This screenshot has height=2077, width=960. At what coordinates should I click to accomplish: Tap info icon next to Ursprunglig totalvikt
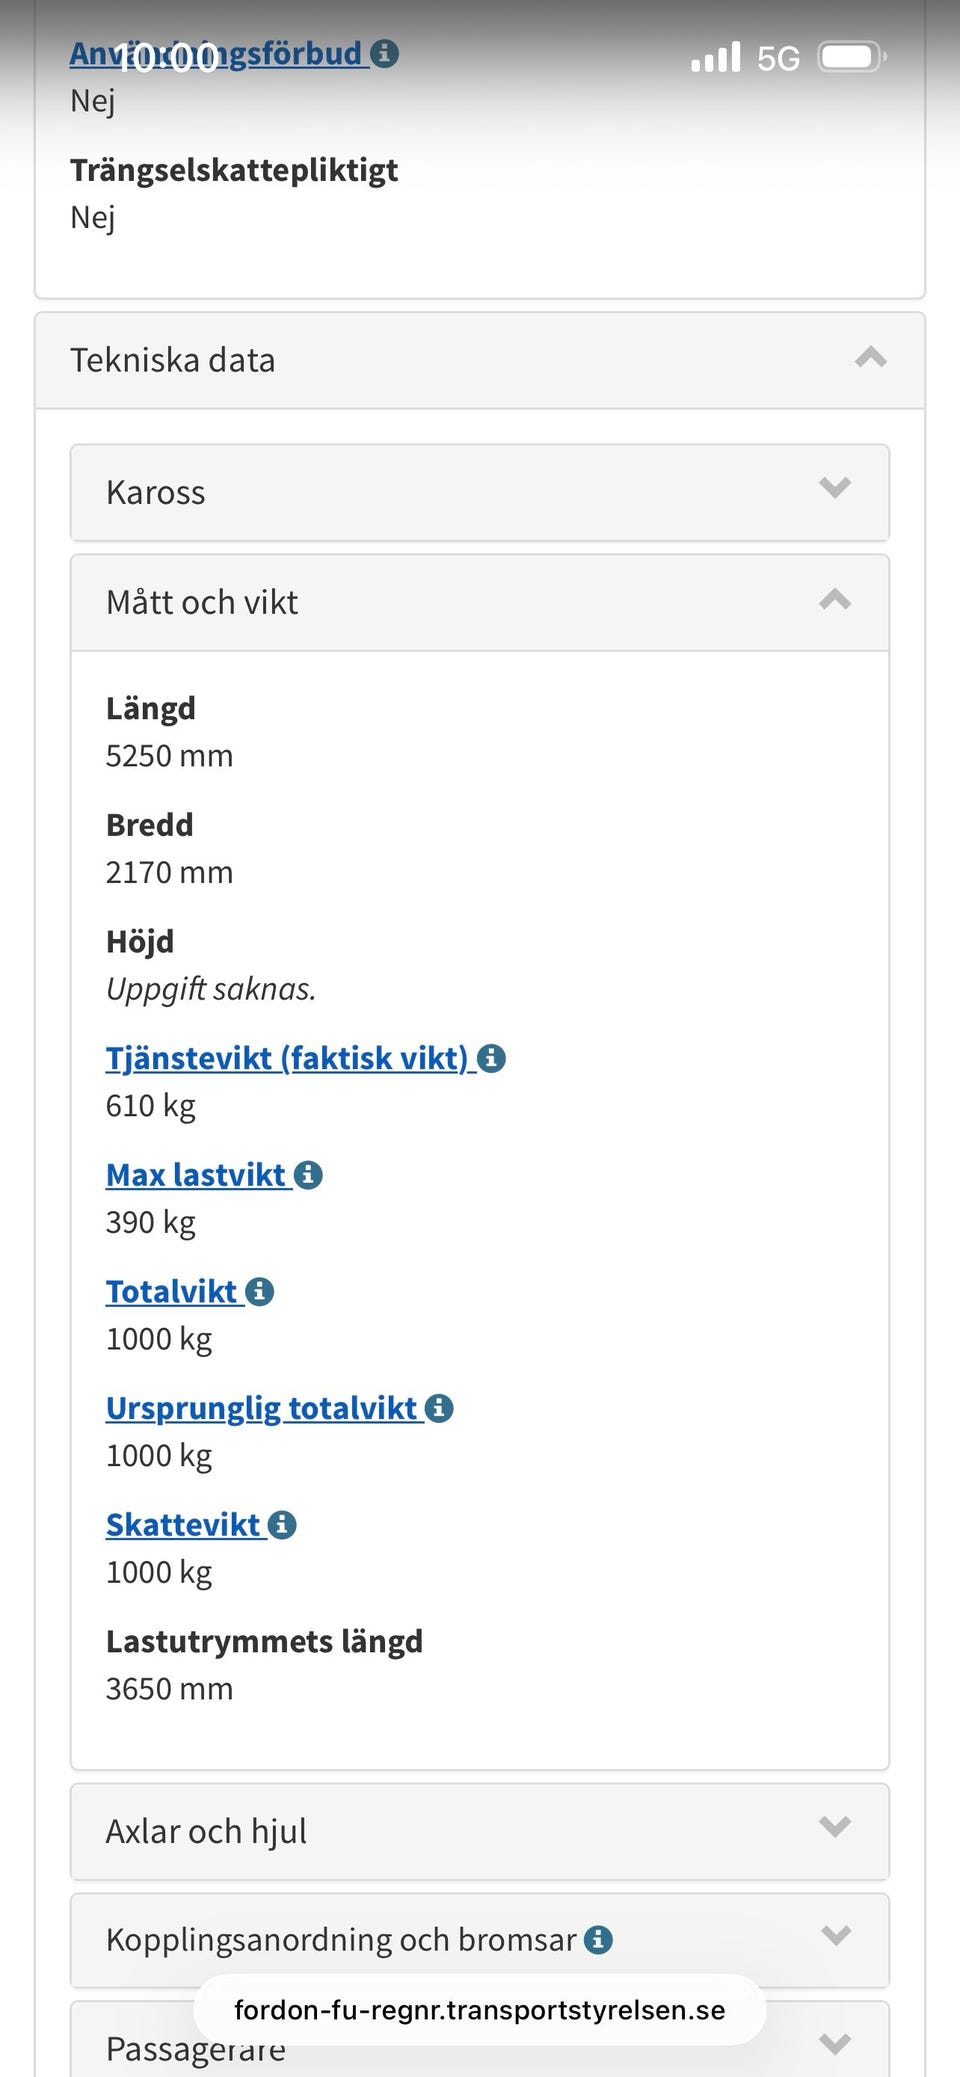[x=439, y=1409]
